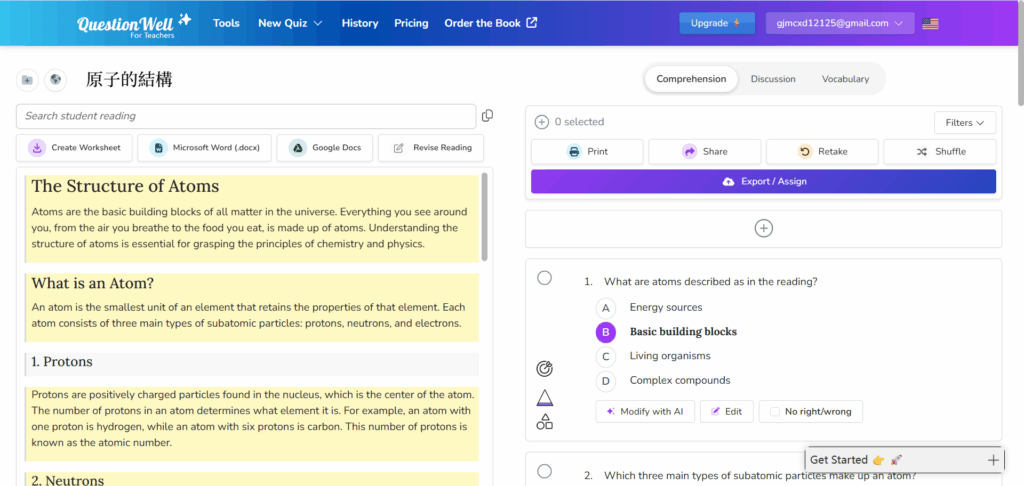Screen dimensions: 1024x486
Task: Check the No right/wrong box
Action: click(x=775, y=412)
